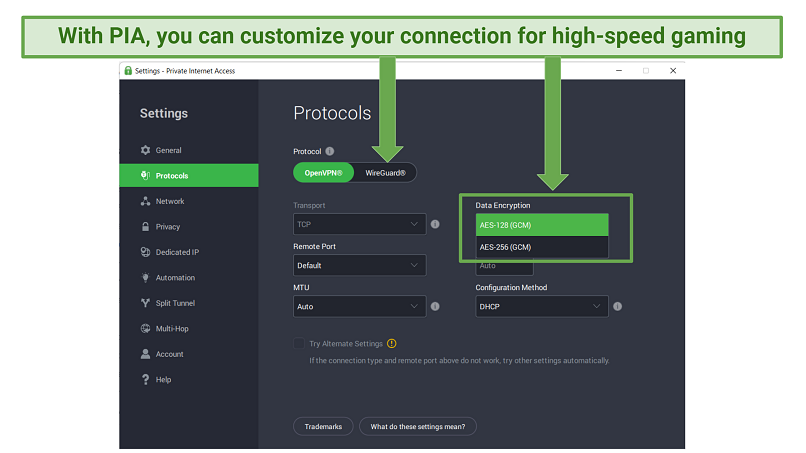Open the MTU Auto dropdown
The width and height of the screenshot is (806, 453).
pos(359,306)
